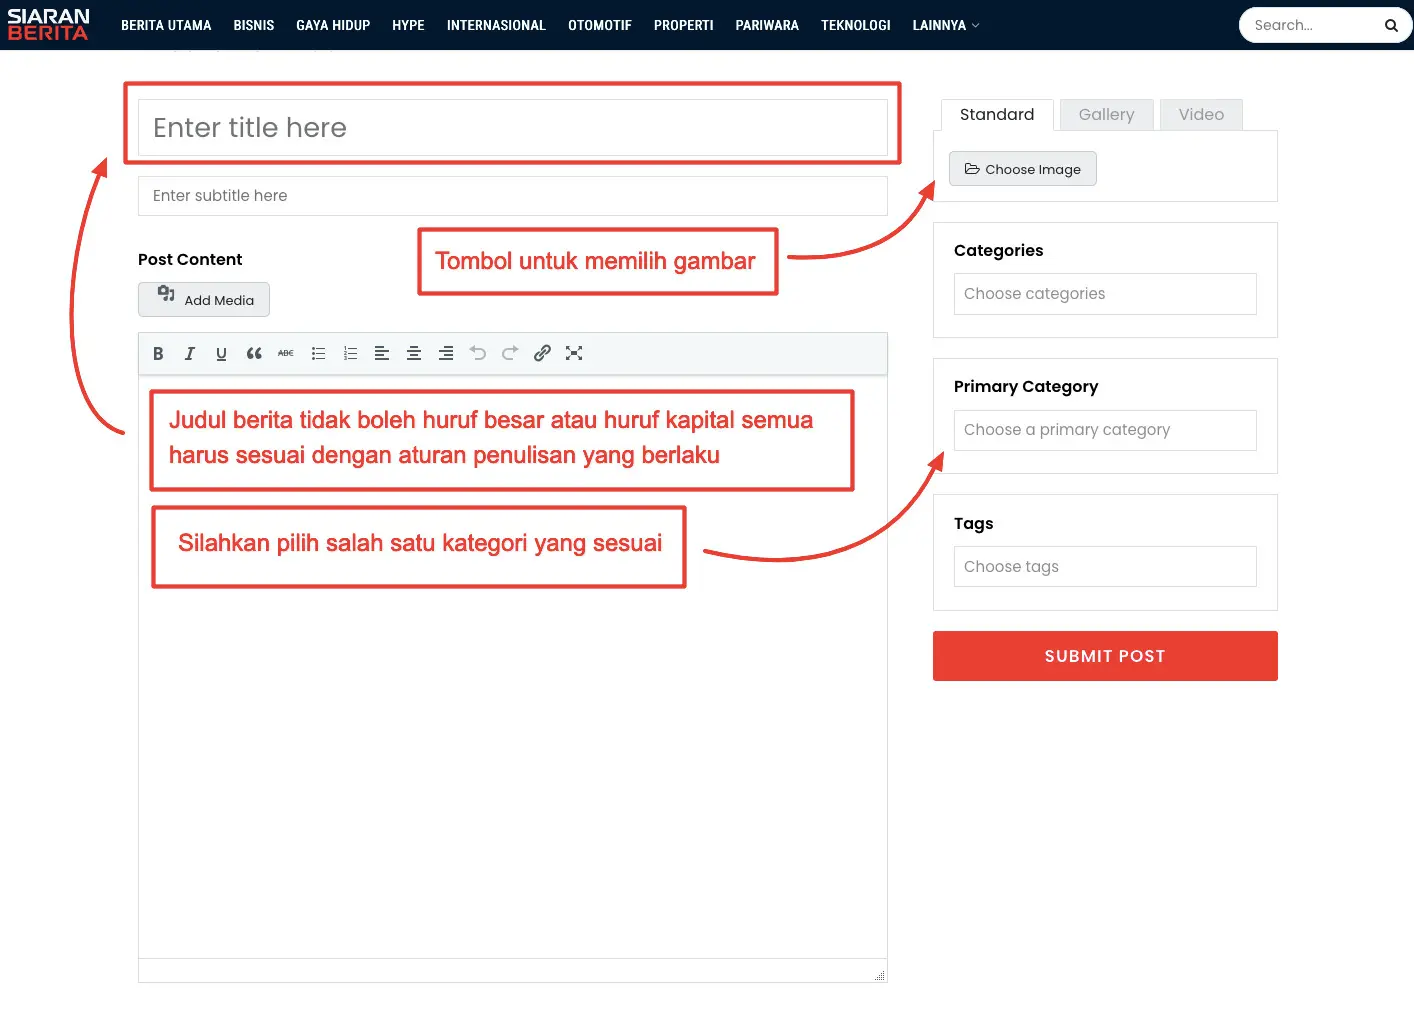The image size is (1414, 1028).
Task: Click the search magnifier icon
Action: tap(1391, 26)
